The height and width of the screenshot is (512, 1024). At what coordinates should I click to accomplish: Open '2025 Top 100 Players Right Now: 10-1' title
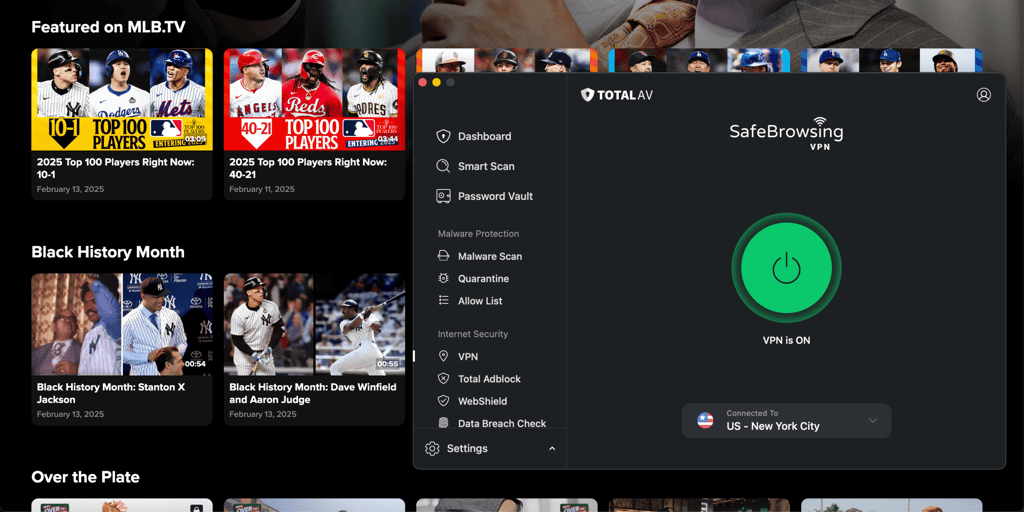click(x=115, y=168)
